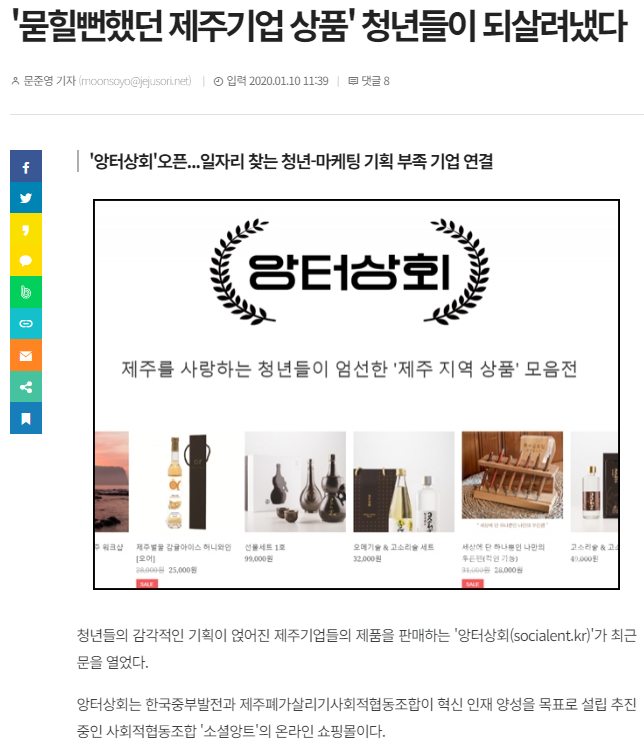Share via KakaoTalk speech bubble icon
Screen dimensions: 644x743
coord(26,261)
